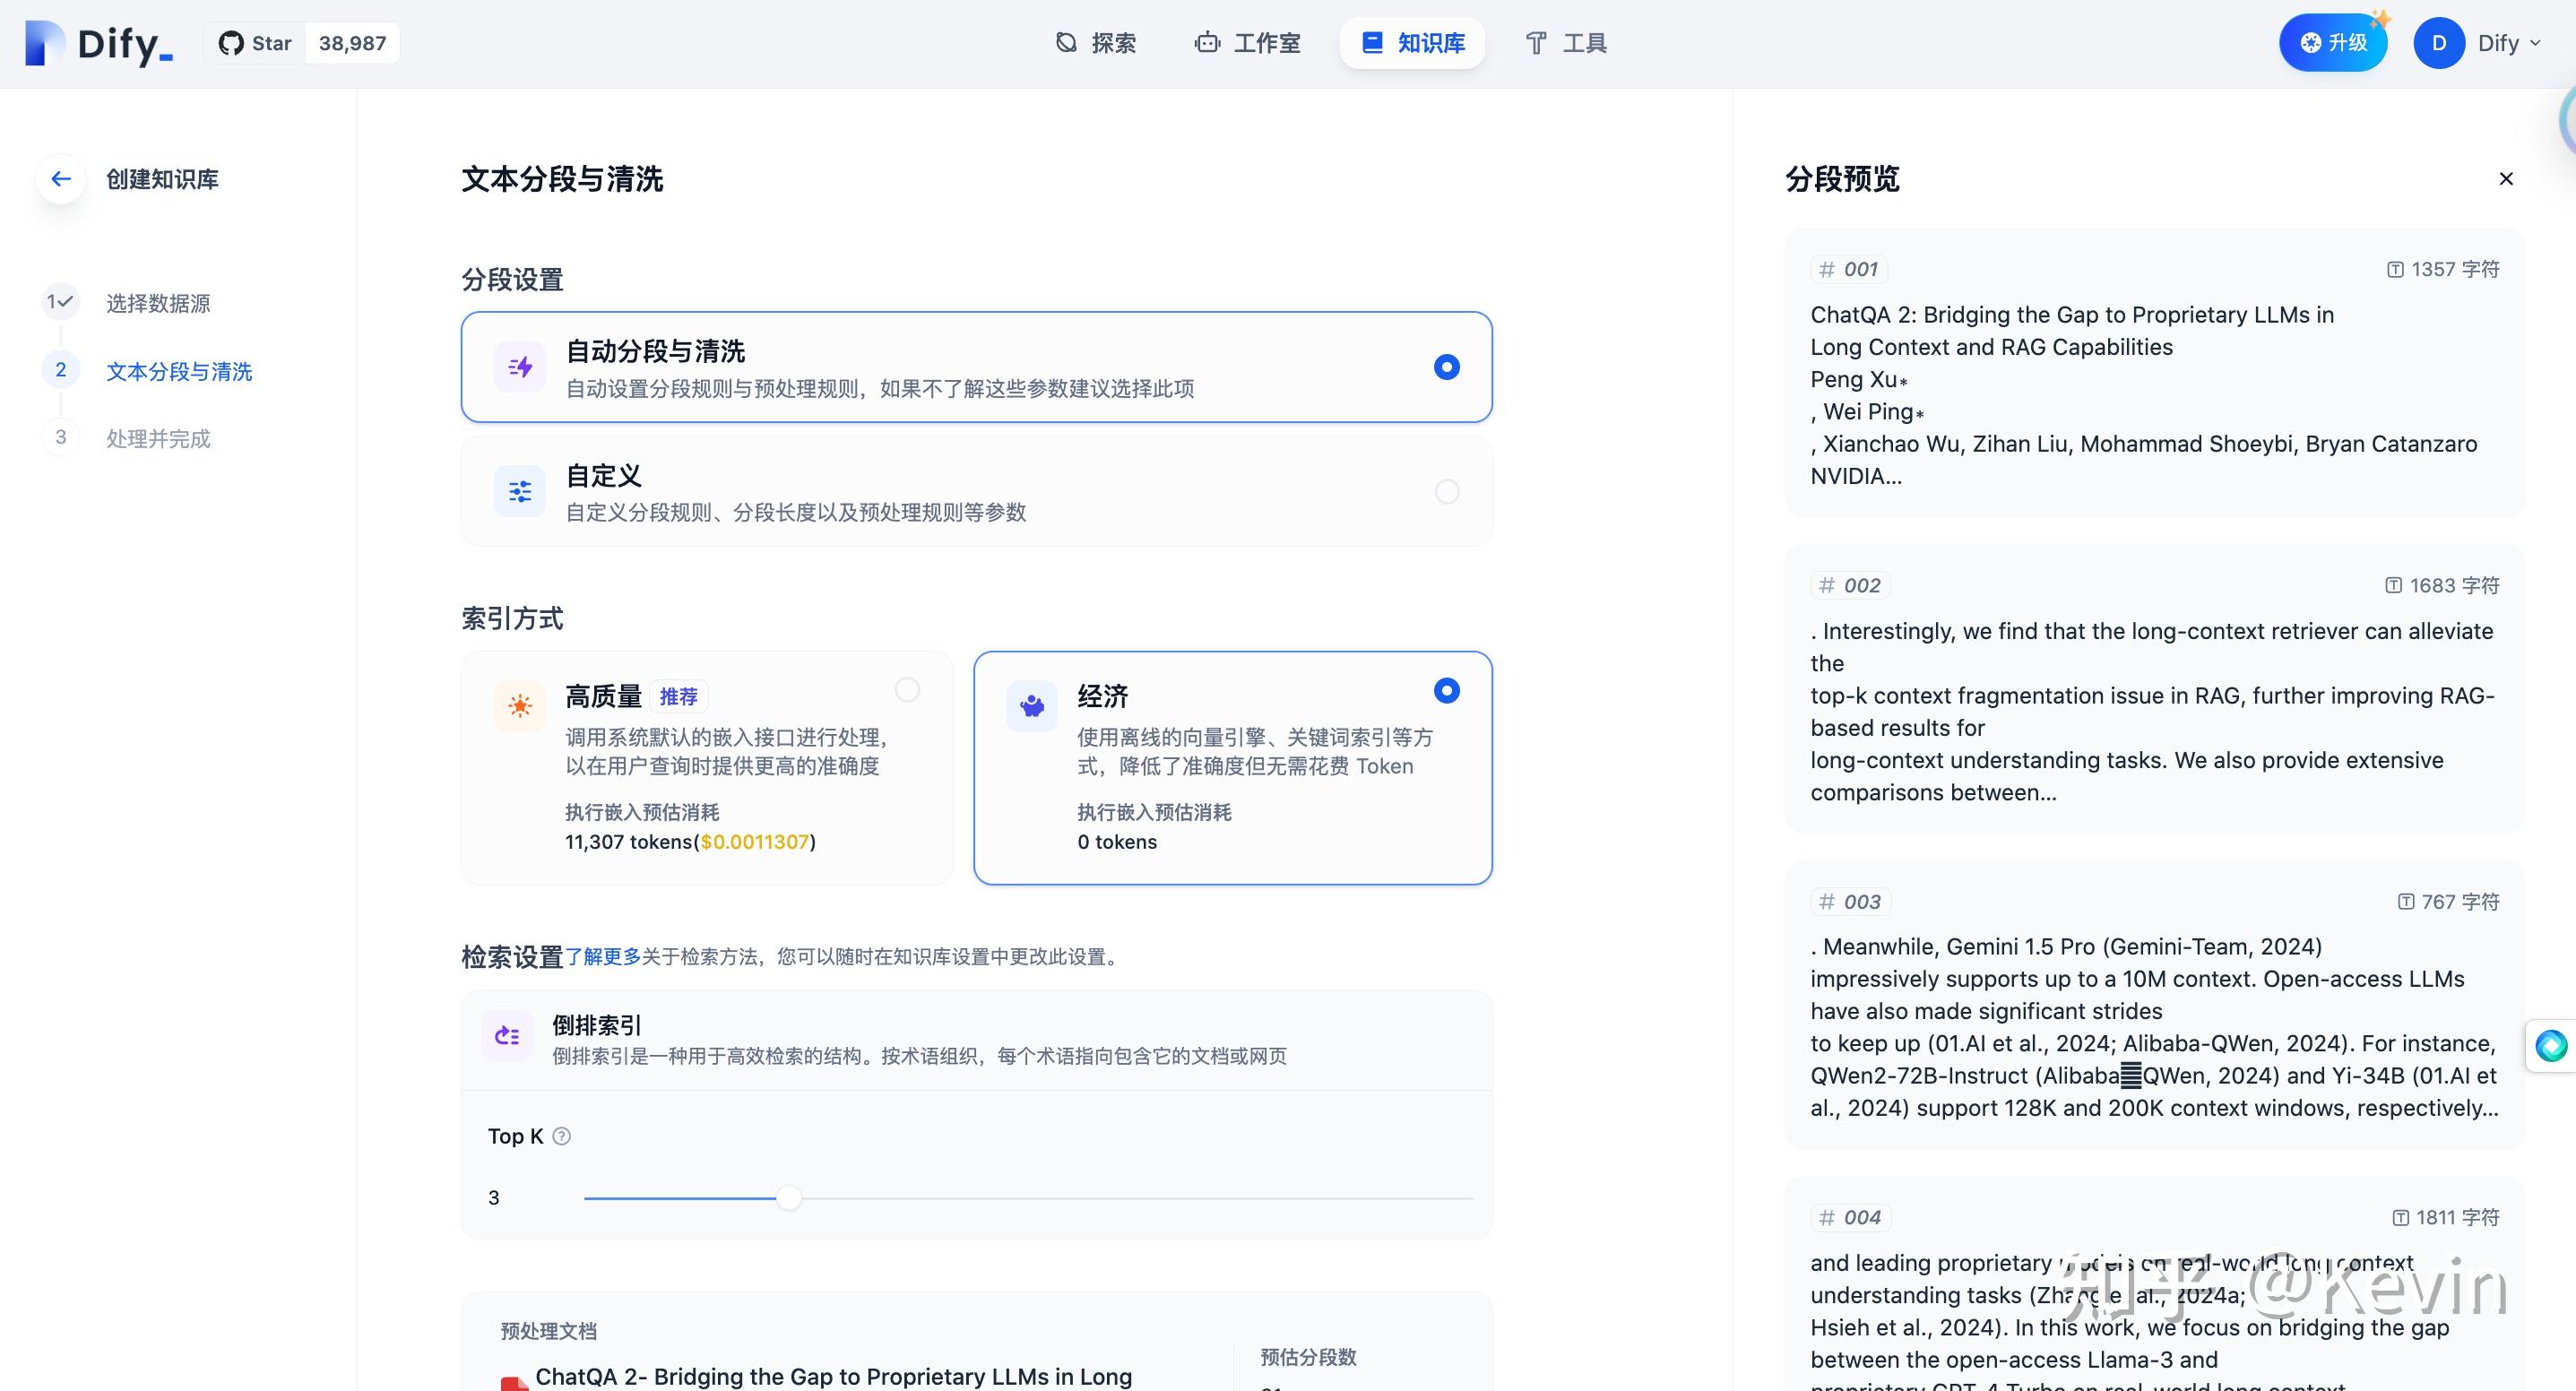Click the sliders icon on 自定义 option
2576x1391 pixels.
[520, 491]
